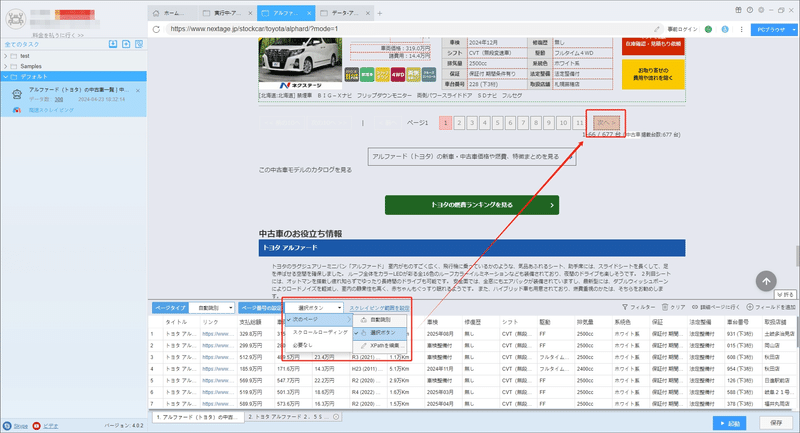Select 次のページ menu option
The width and height of the screenshot is (800, 433).
(x=319, y=320)
